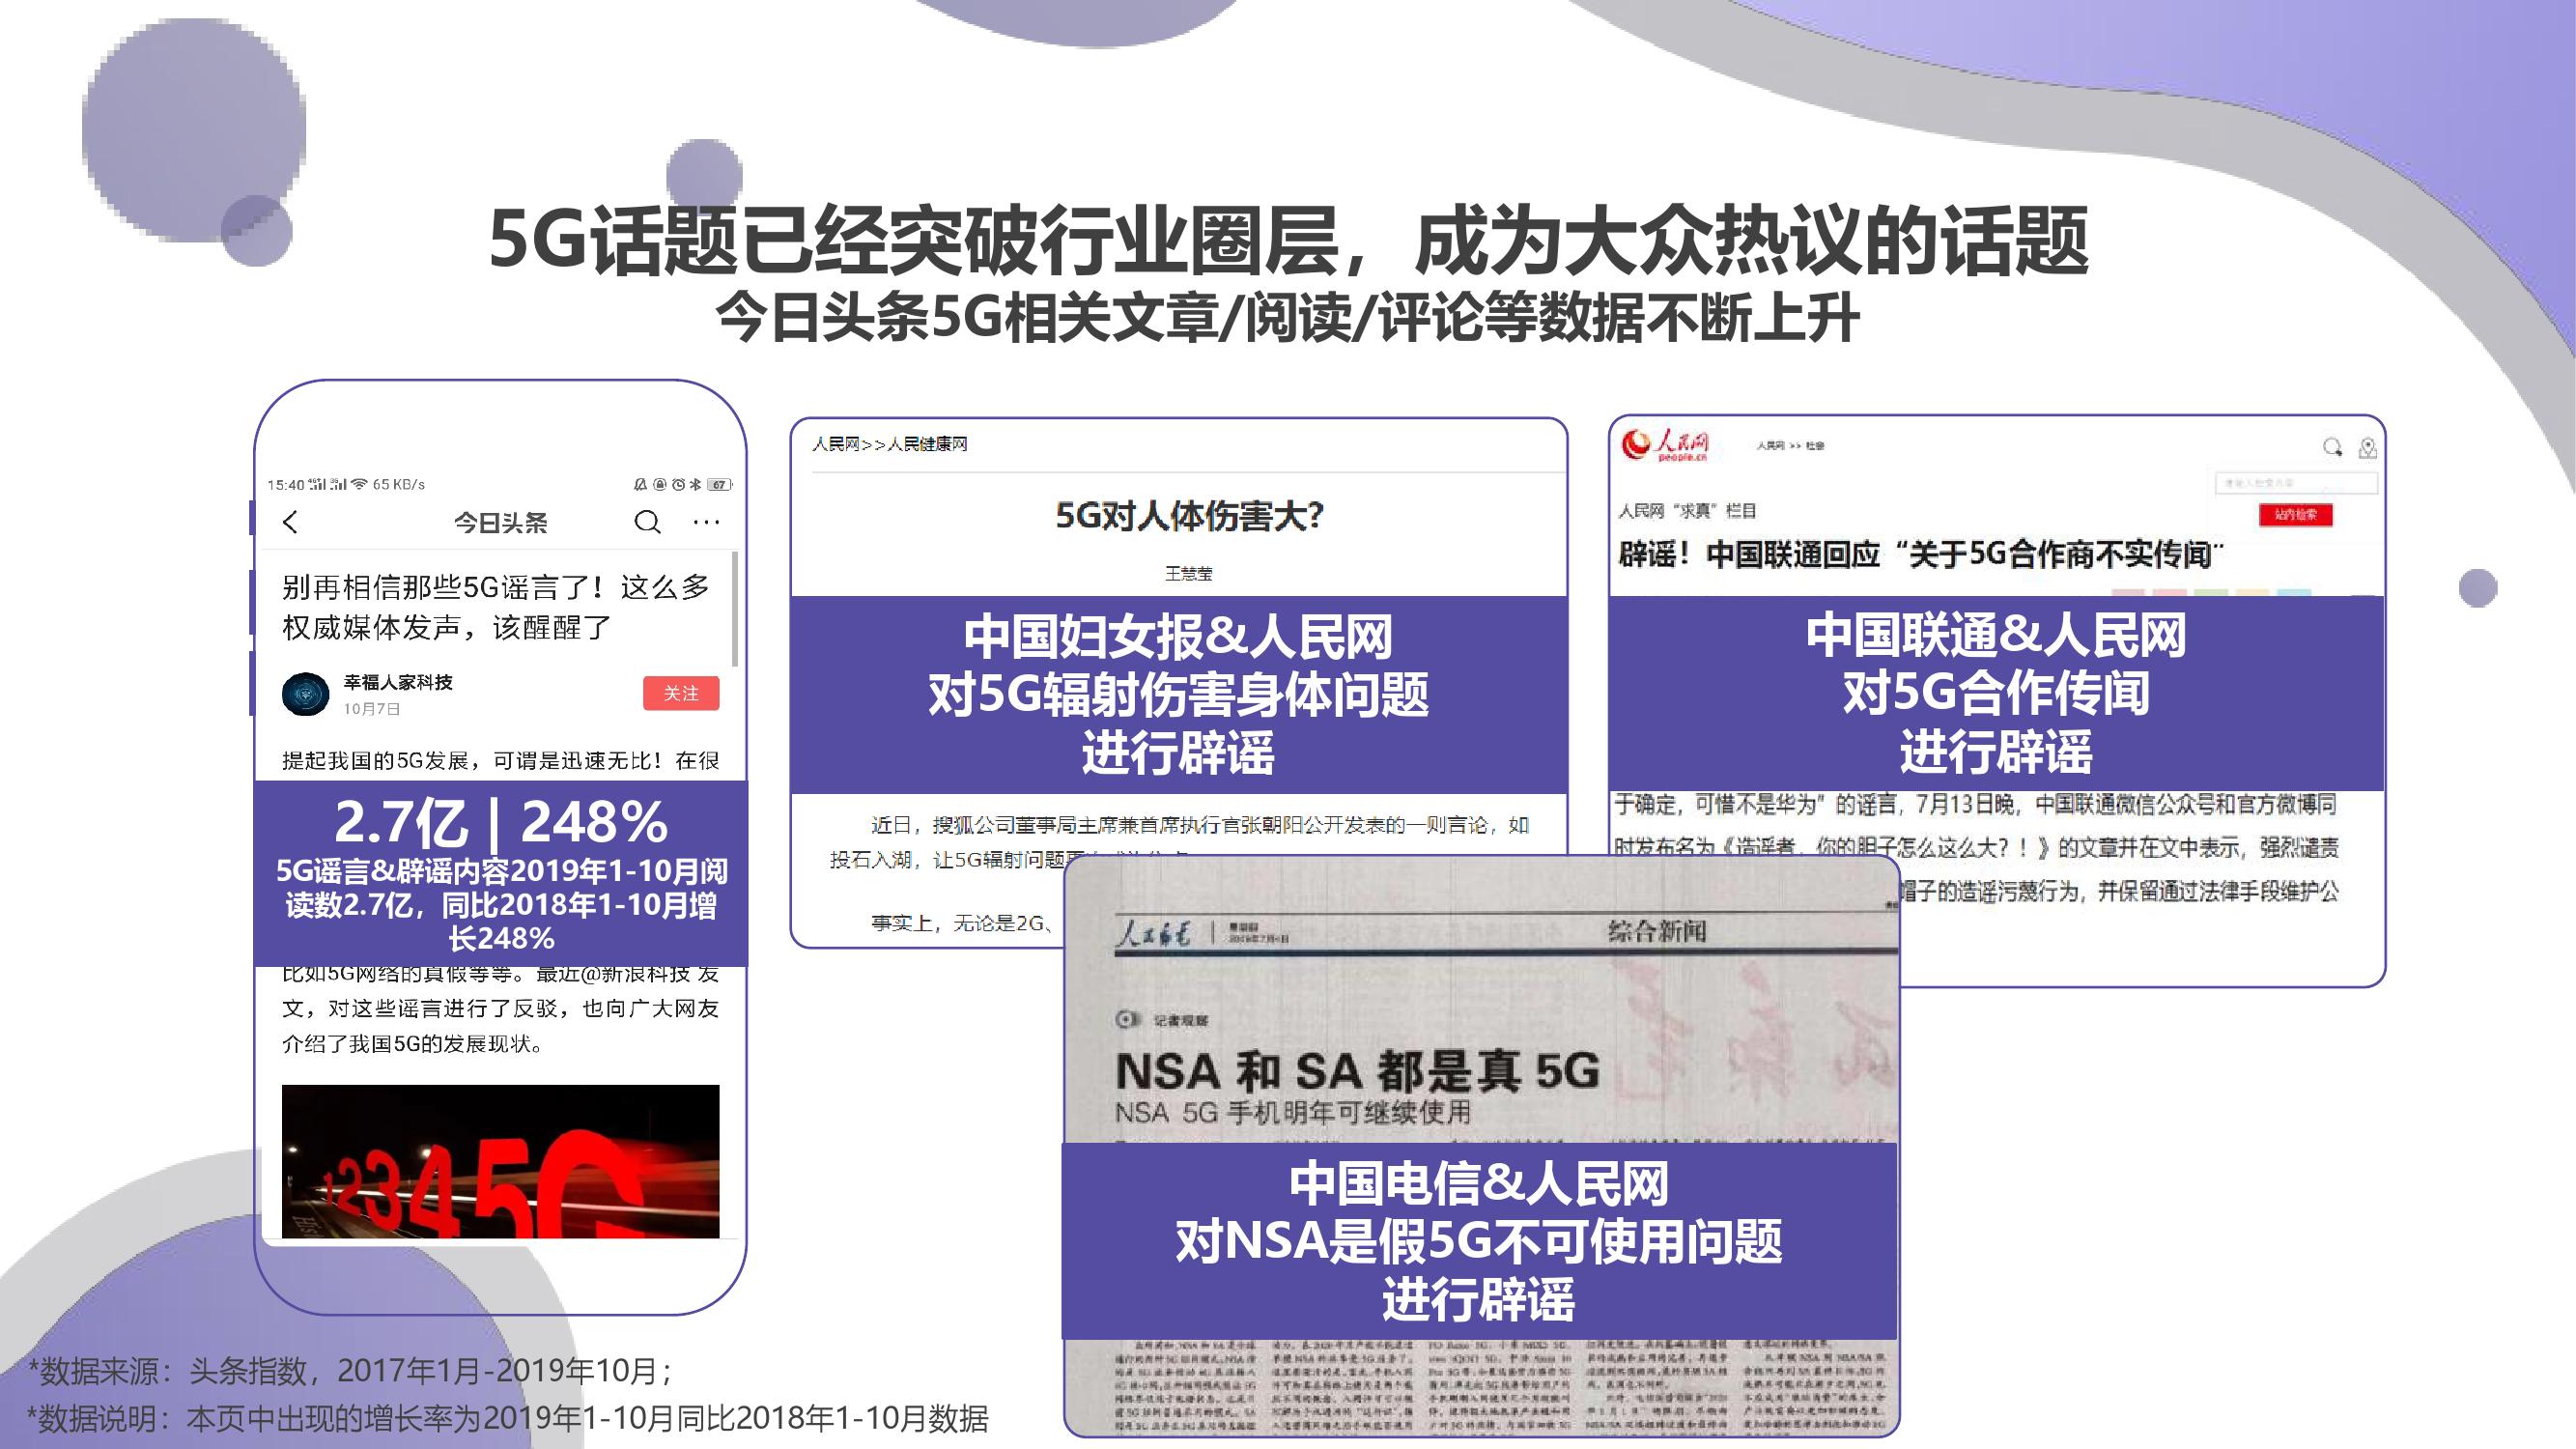Viewport: 2576px width, 1449px height.
Task: Click the 5G对人体伤害大? article headline
Action: (x=1189, y=516)
